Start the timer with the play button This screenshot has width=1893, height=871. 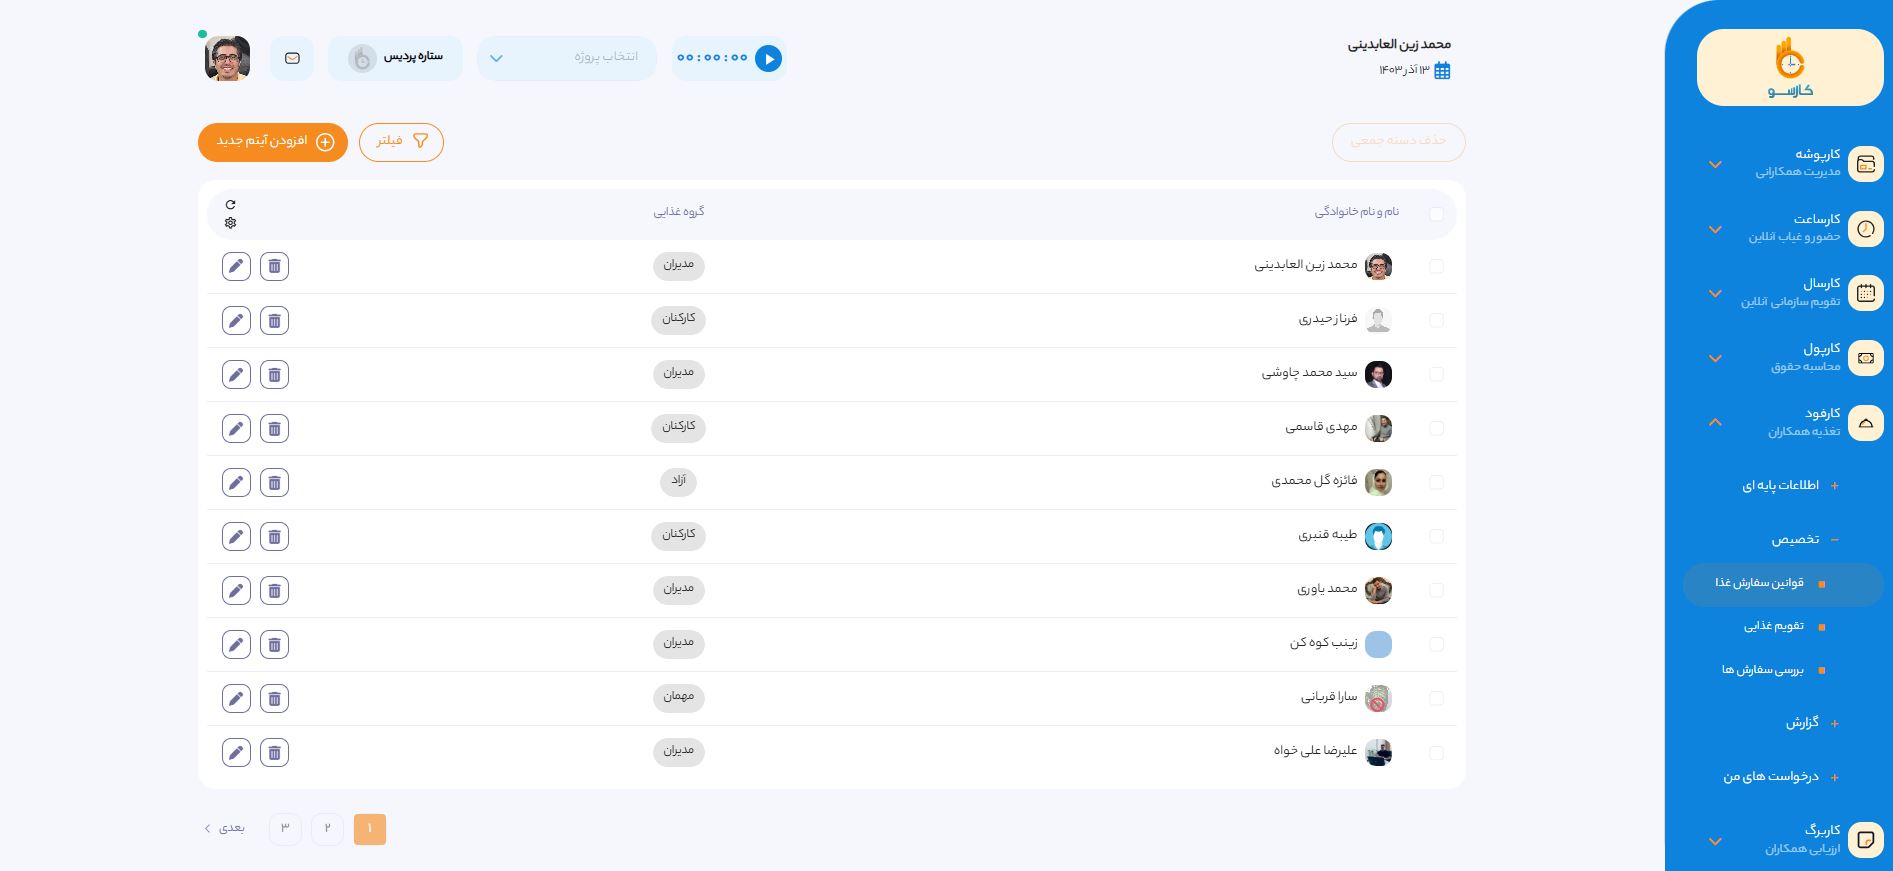click(768, 59)
